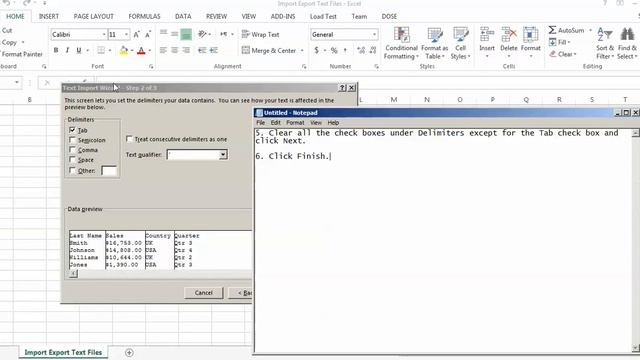Click the Borders icon in Font group
The image size is (640, 360).
pyautogui.click(x=101, y=50)
